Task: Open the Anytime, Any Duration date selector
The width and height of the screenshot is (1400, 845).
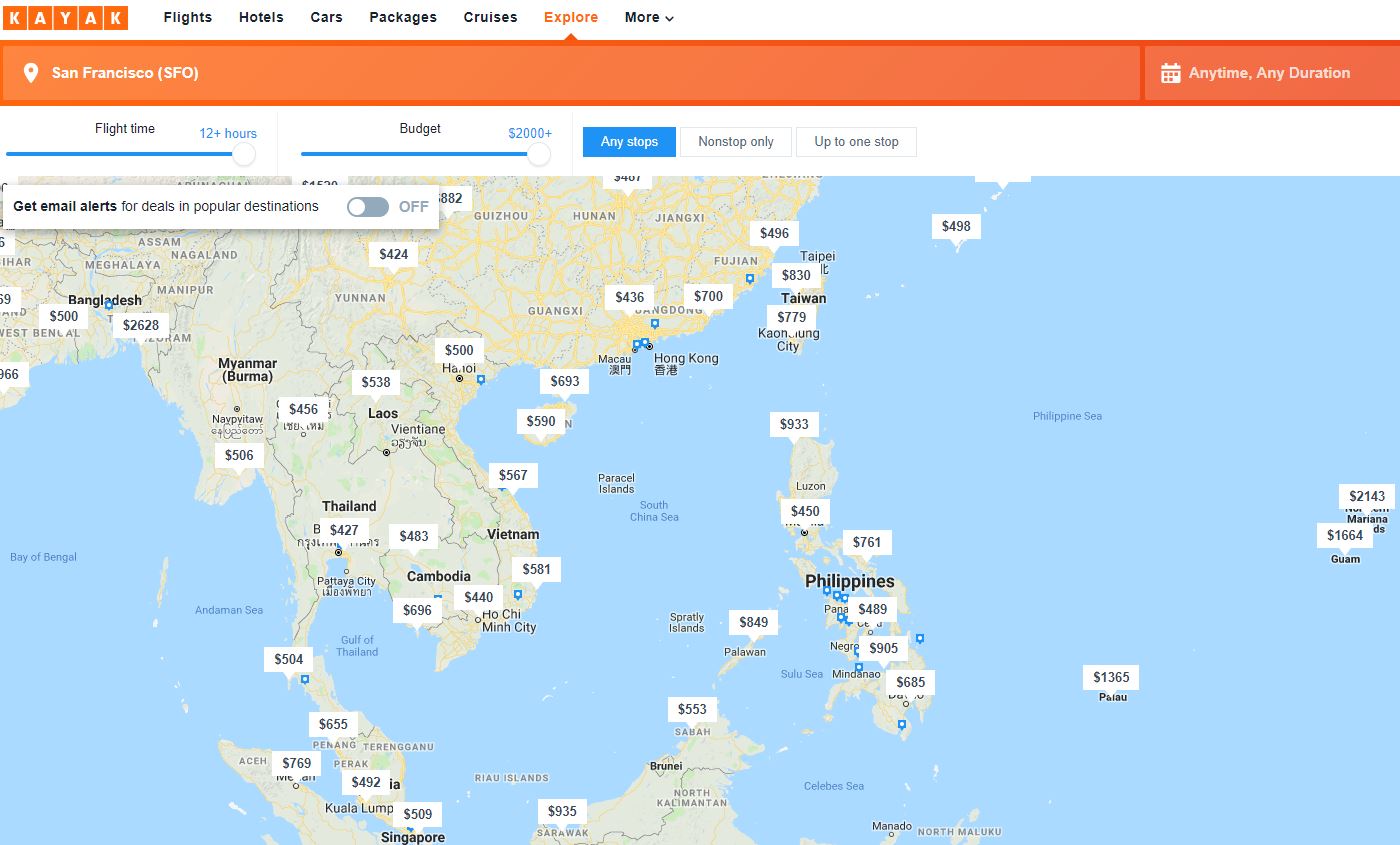Action: click(1268, 73)
